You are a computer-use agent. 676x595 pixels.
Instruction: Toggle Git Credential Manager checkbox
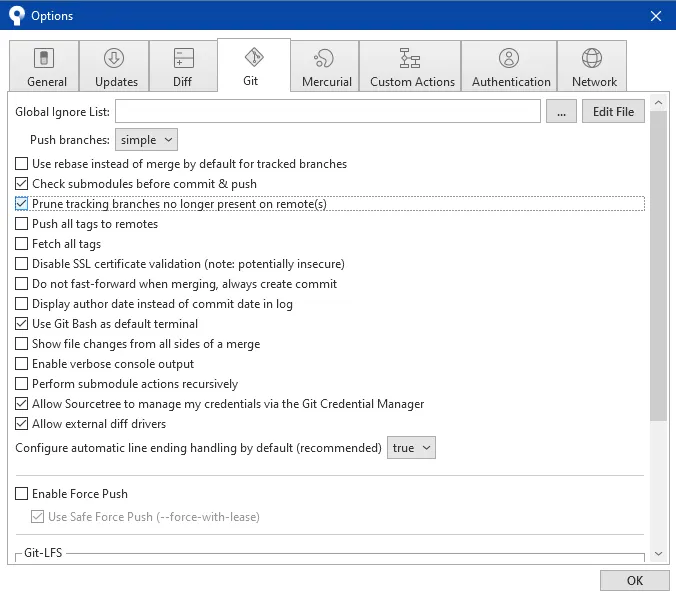pos(22,404)
